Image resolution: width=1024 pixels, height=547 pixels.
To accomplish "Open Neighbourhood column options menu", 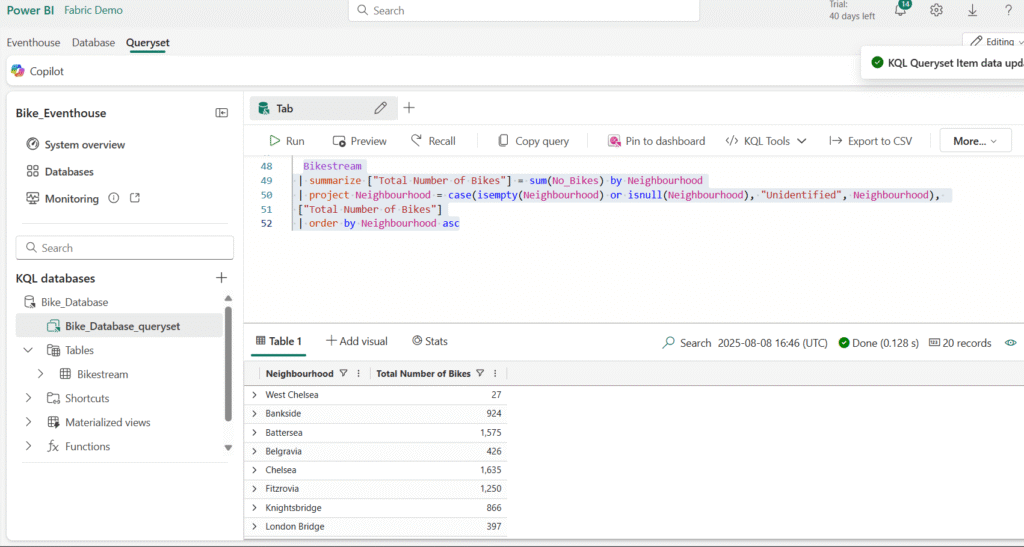I will [x=359, y=373].
